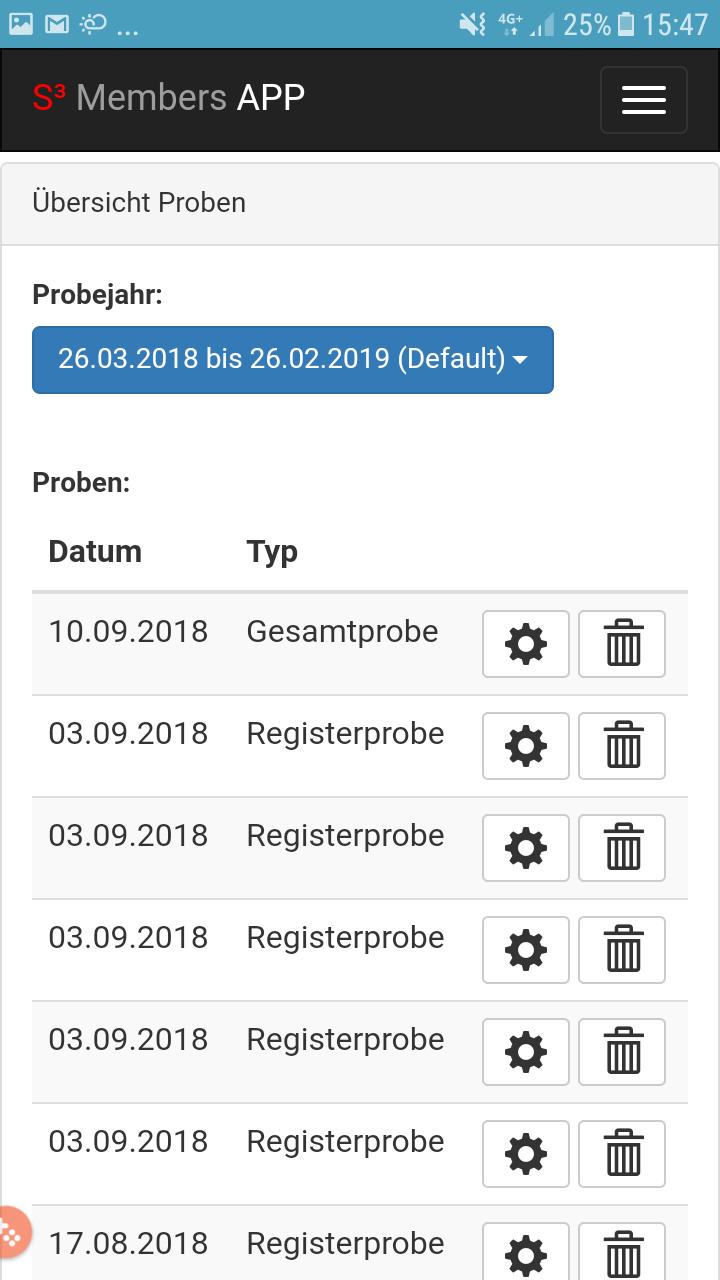The image size is (720, 1280).
Task: Delete the first 03.09.2018 Registerprobe
Action: (622, 746)
